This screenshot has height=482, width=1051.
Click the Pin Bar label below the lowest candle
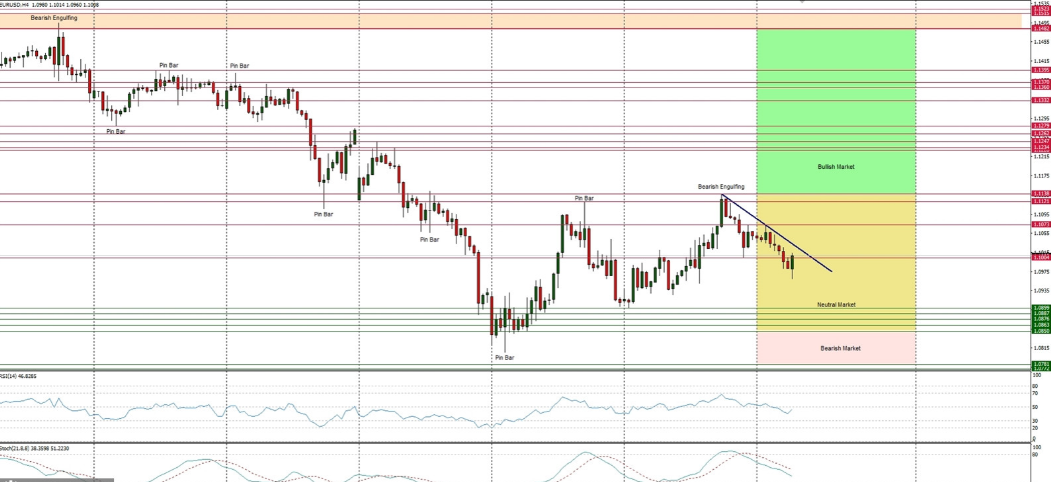coord(505,357)
